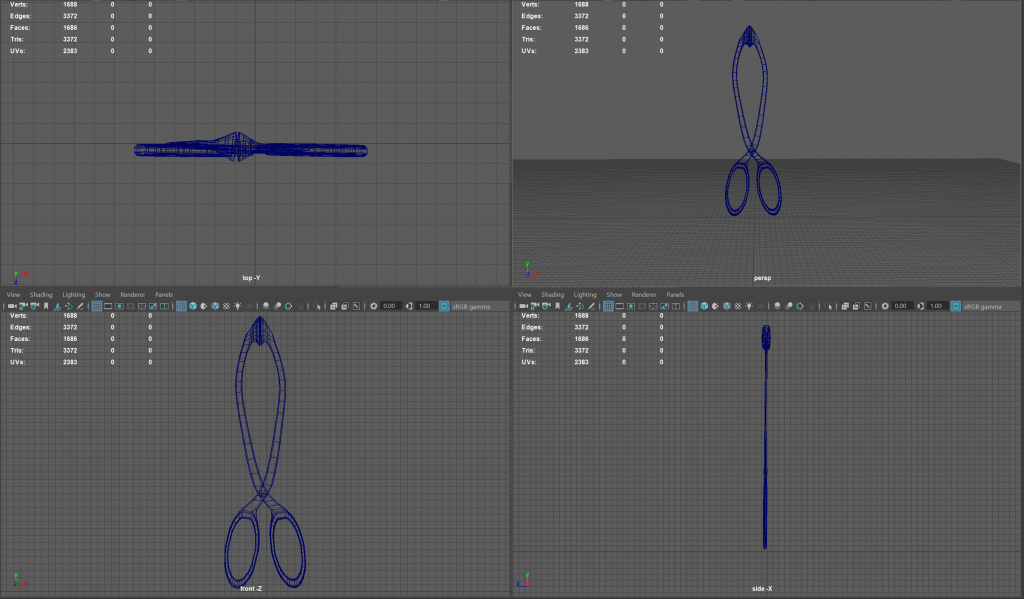This screenshot has width=1024, height=599.
Task: Open Renderer menu in side view panel
Action: point(644,295)
